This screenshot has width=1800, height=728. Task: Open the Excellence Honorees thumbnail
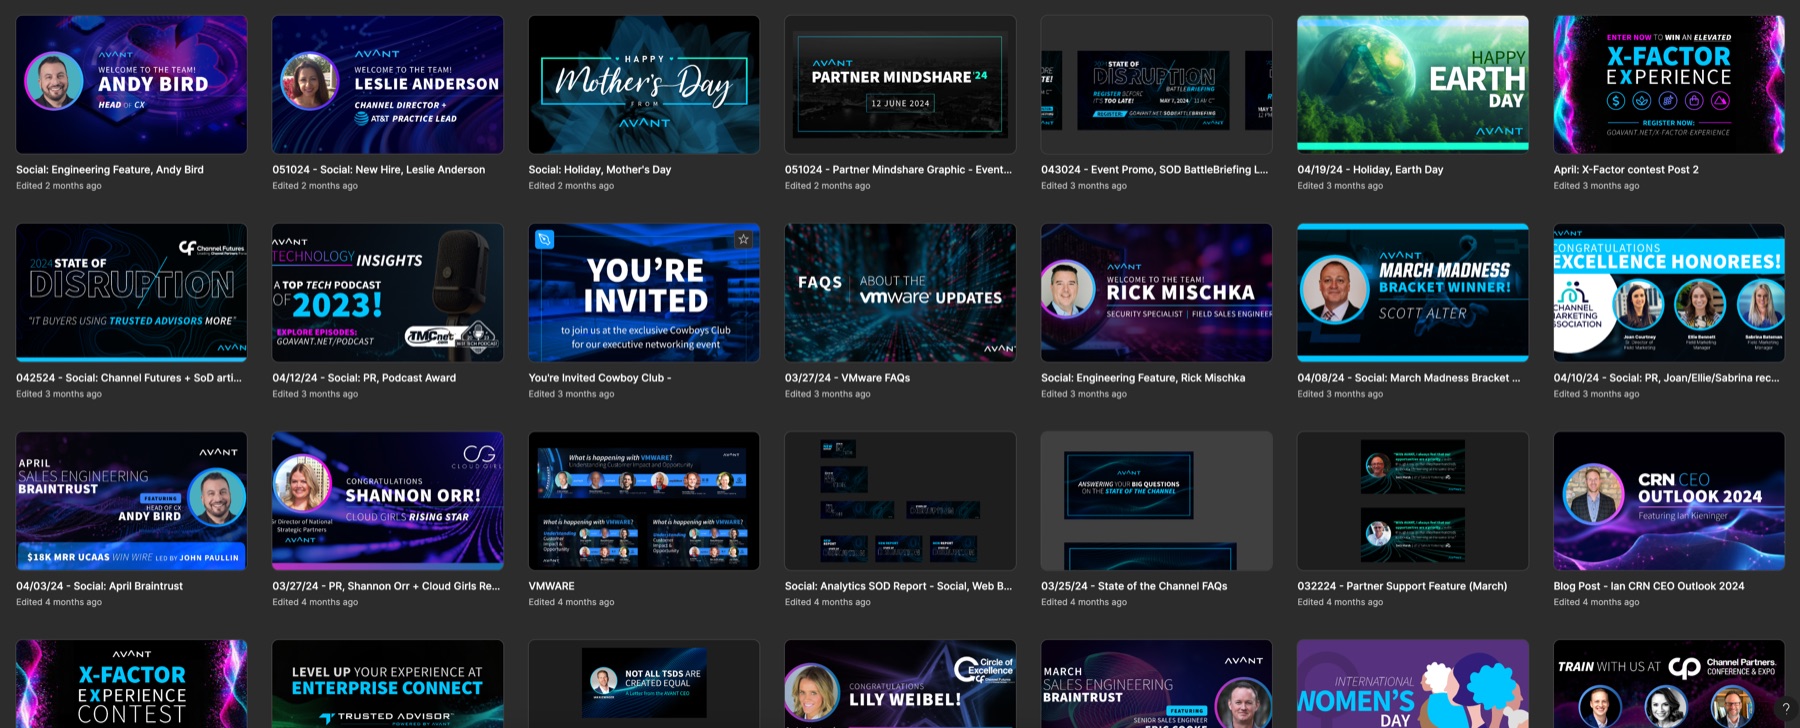[1669, 292]
